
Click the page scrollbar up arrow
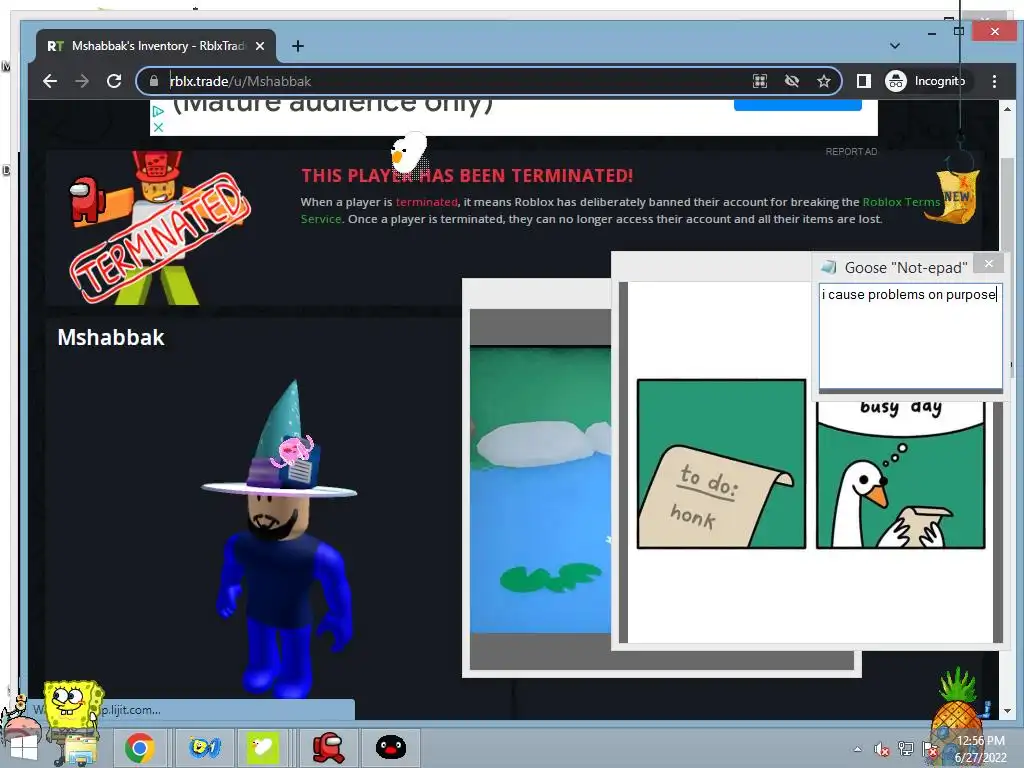(x=1007, y=109)
